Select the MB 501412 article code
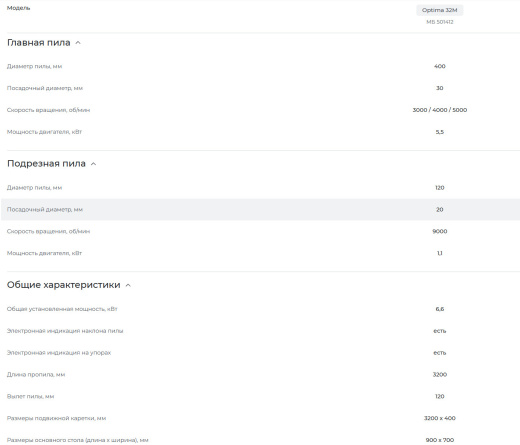This screenshot has width=520, height=445. tap(440, 22)
